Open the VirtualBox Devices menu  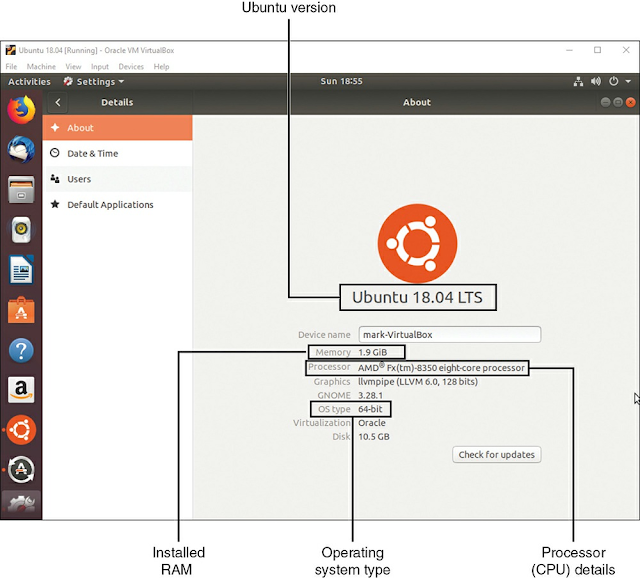click(x=131, y=66)
